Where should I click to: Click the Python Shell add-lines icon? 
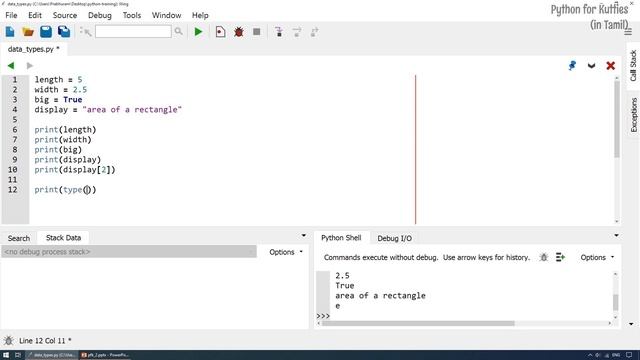point(560,257)
